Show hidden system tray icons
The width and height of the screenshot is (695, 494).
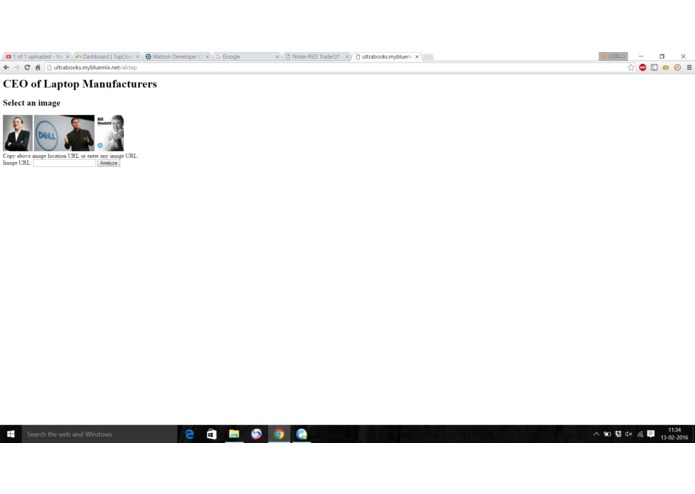click(596, 434)
